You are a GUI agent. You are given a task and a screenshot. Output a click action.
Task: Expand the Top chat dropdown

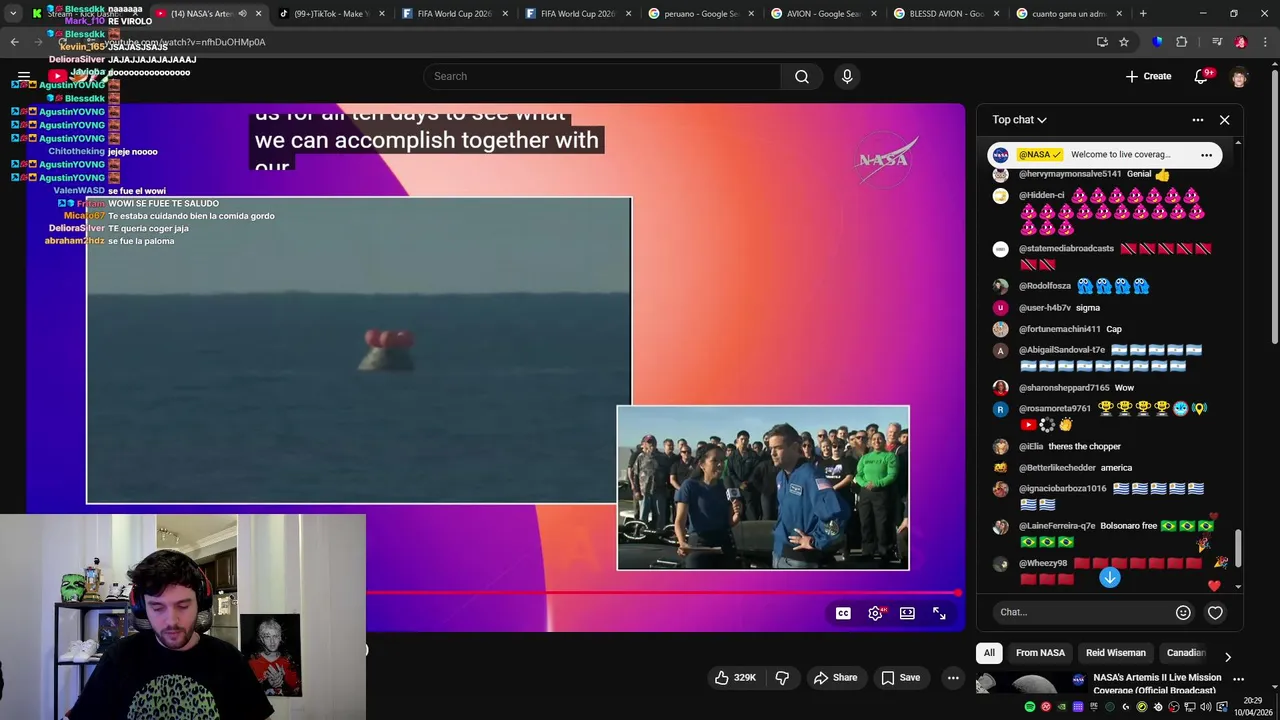pos(1019,120)
